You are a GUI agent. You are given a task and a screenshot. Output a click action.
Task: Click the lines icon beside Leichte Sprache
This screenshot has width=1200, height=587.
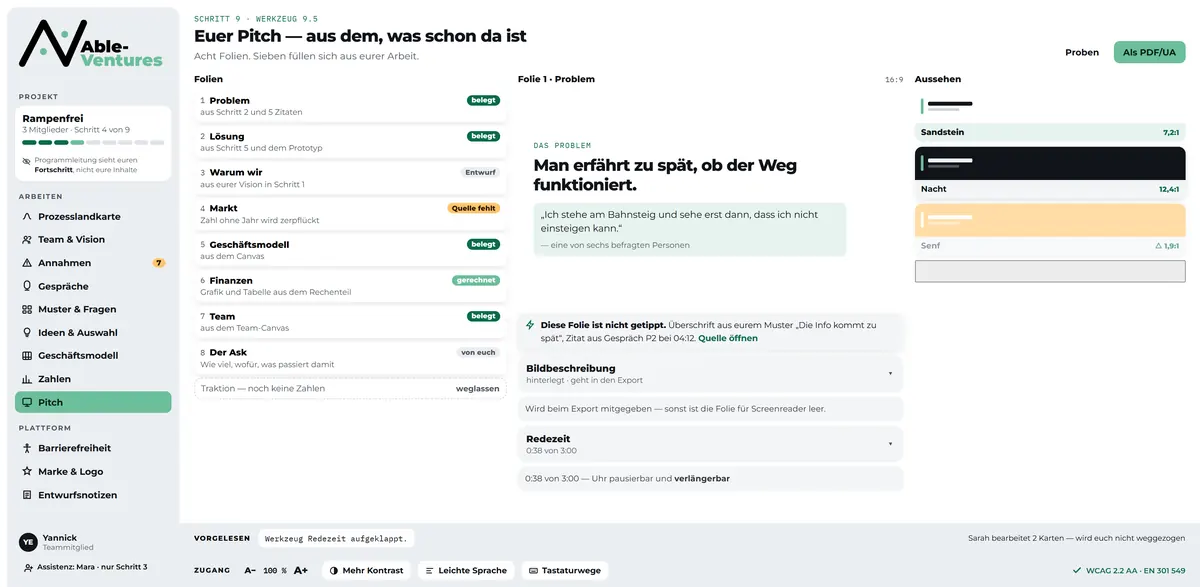pyautogui.click(x=429, y=570)
